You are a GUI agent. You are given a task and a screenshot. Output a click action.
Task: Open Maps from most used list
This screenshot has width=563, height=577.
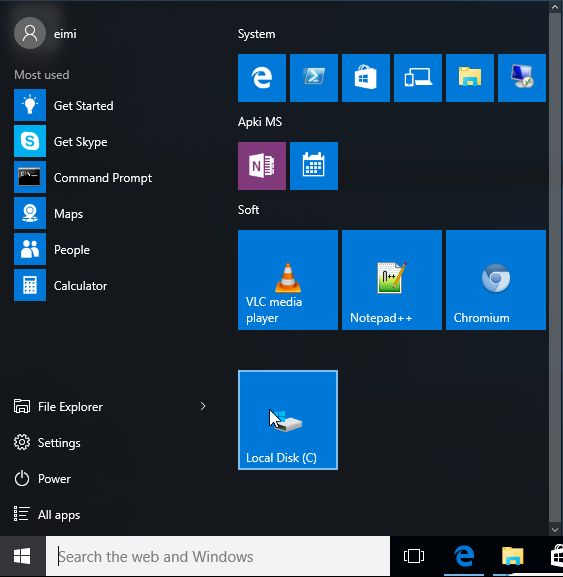pyautogui.click(x=110, y=213)
